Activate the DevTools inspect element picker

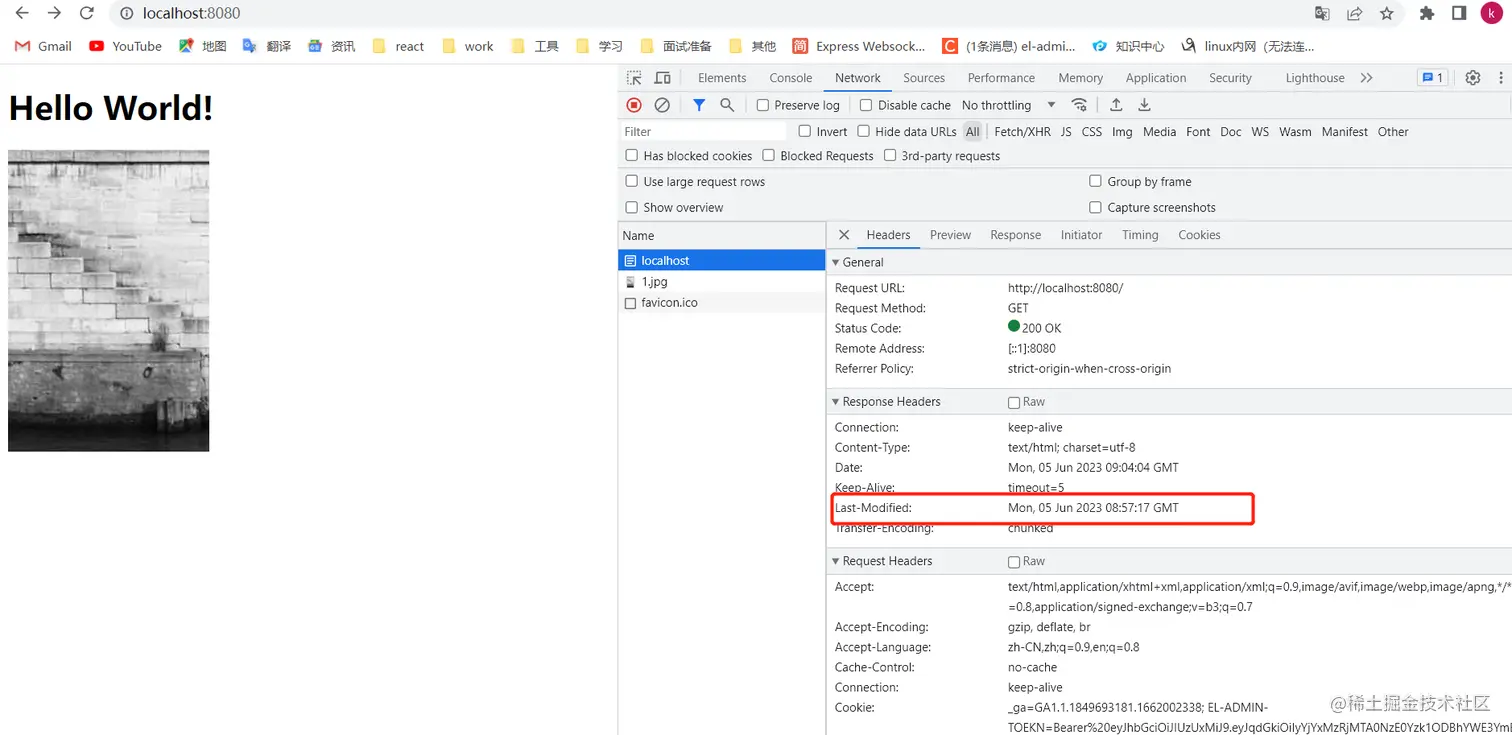pyautogui.click(x=634, y=78)
